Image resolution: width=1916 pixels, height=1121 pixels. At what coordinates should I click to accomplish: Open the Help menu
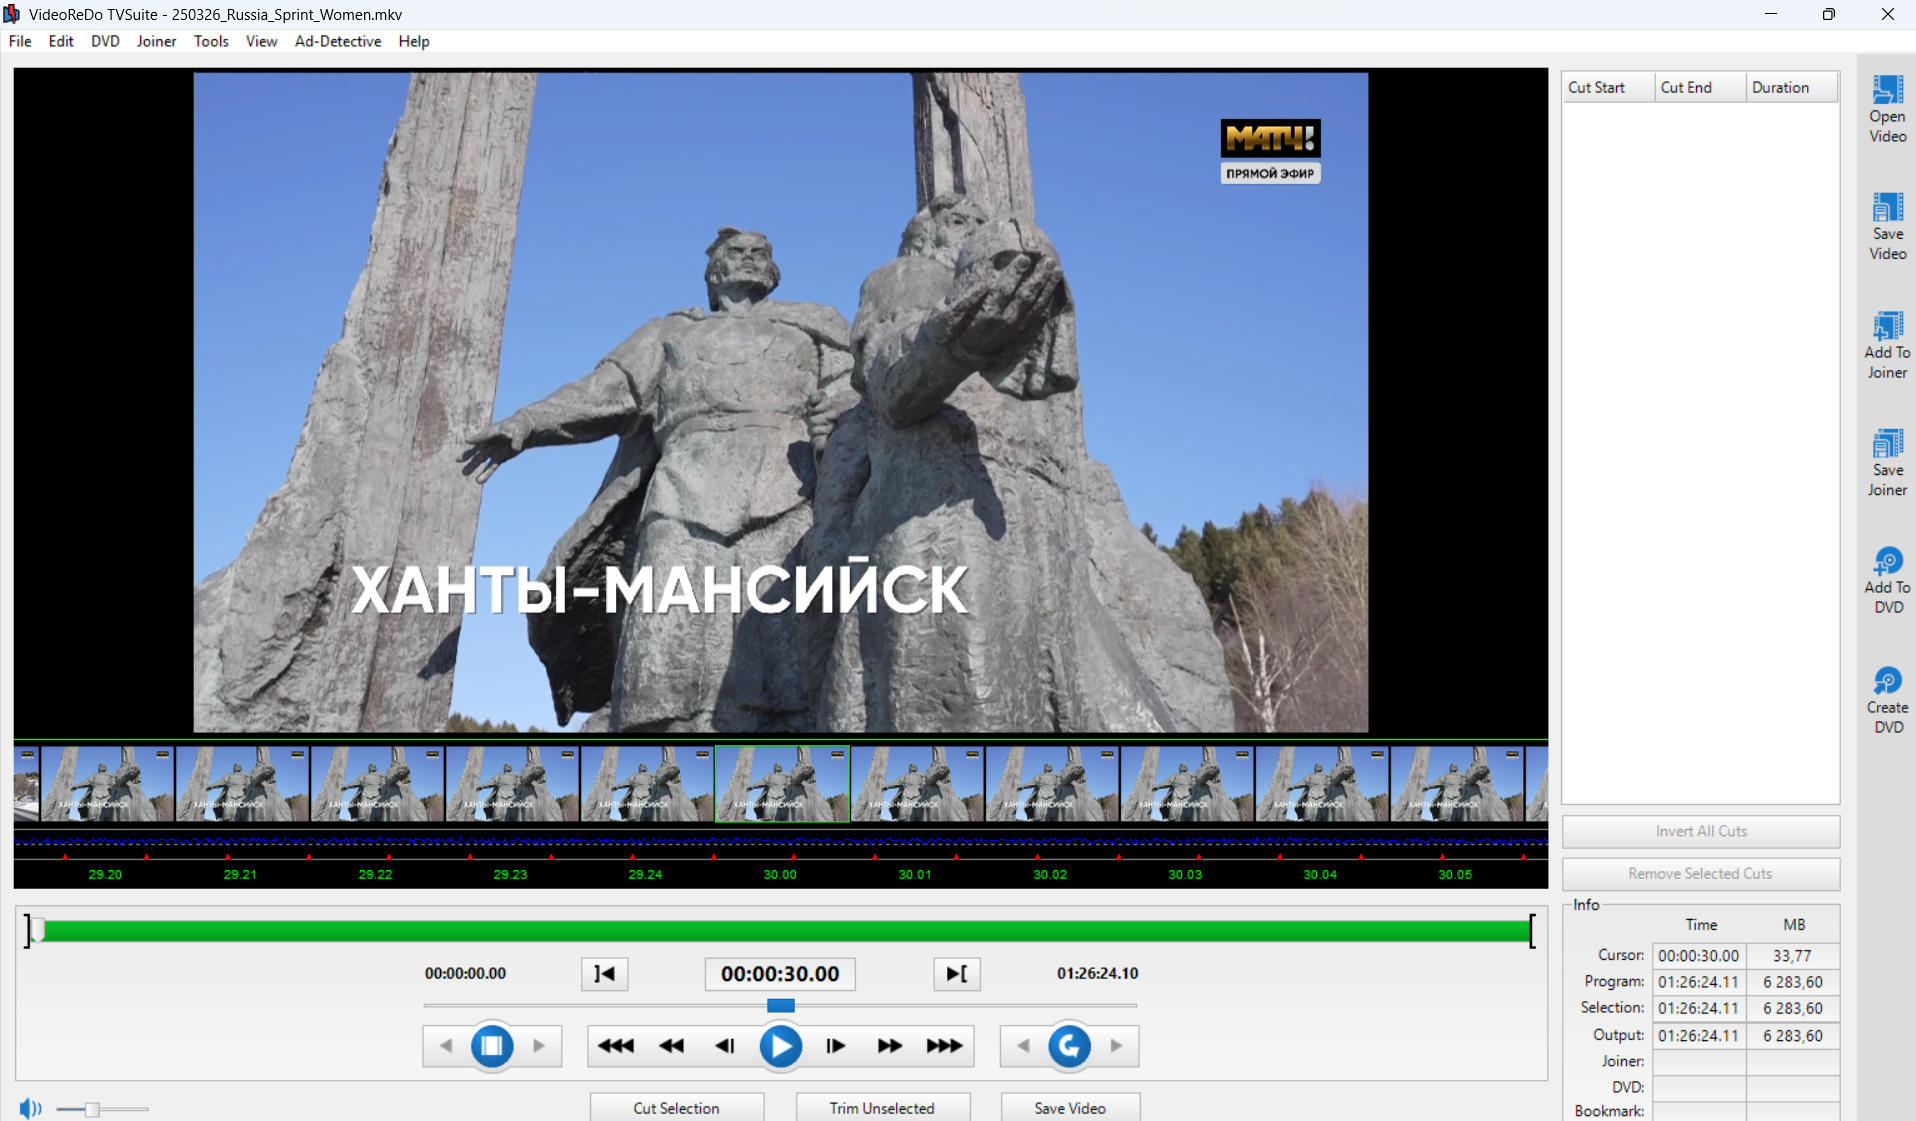(x=414, y=41)
